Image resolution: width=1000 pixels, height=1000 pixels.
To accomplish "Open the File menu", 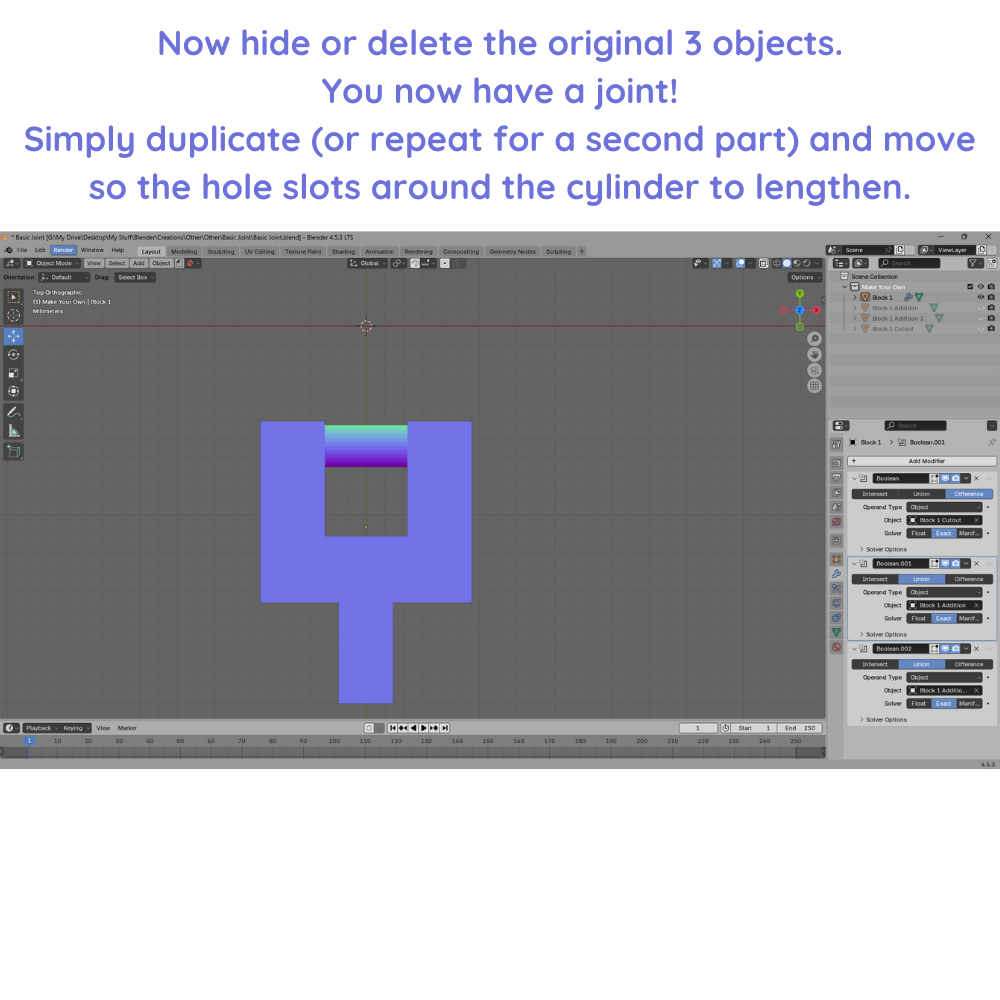I will [22, 250].
